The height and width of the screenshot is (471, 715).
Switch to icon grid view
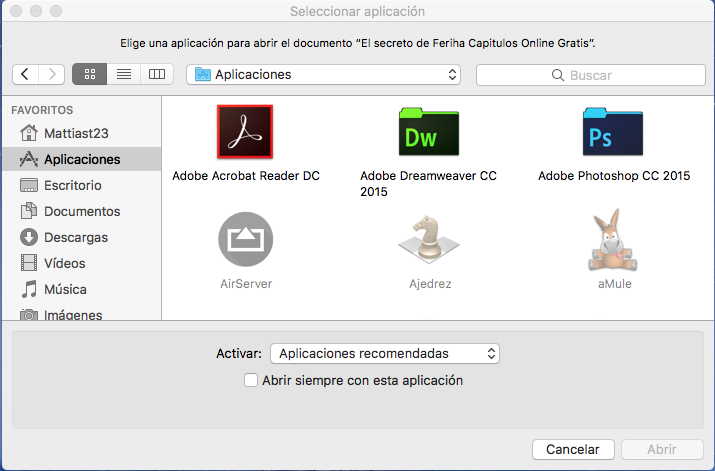(90, 74)
